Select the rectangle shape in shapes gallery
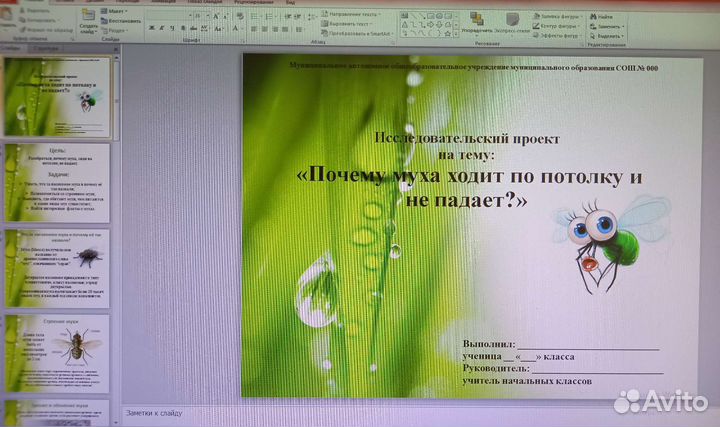 coord(430,15)
